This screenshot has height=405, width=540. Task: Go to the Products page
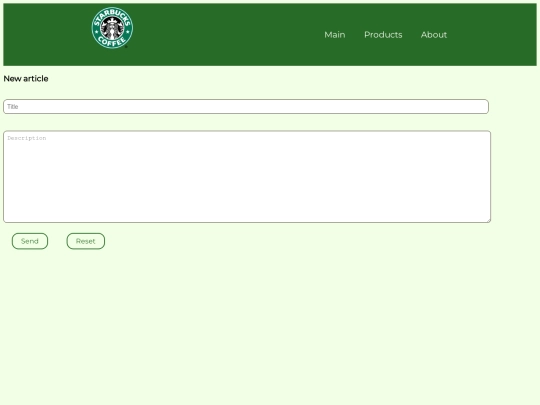pyautogui.click(x=383, y=35)
